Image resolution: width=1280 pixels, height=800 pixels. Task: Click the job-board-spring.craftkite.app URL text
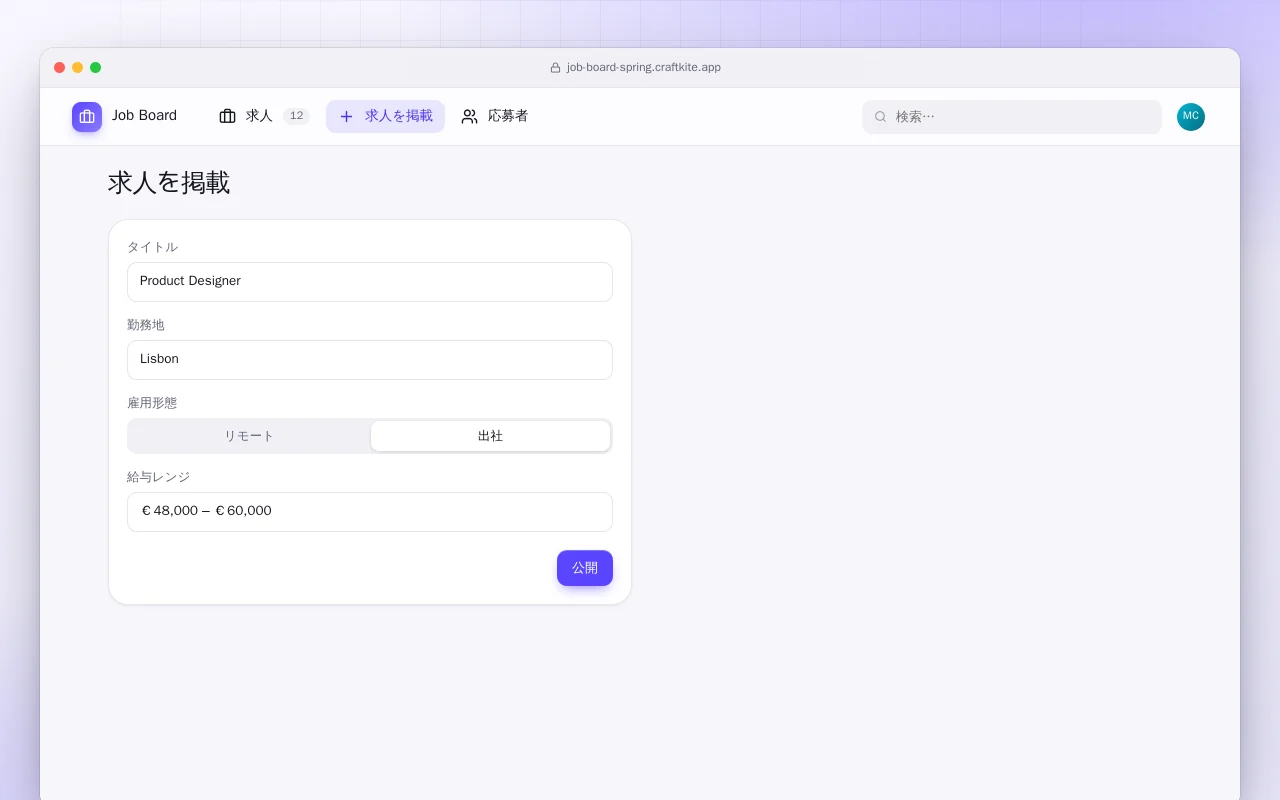(x=644, y=68)
